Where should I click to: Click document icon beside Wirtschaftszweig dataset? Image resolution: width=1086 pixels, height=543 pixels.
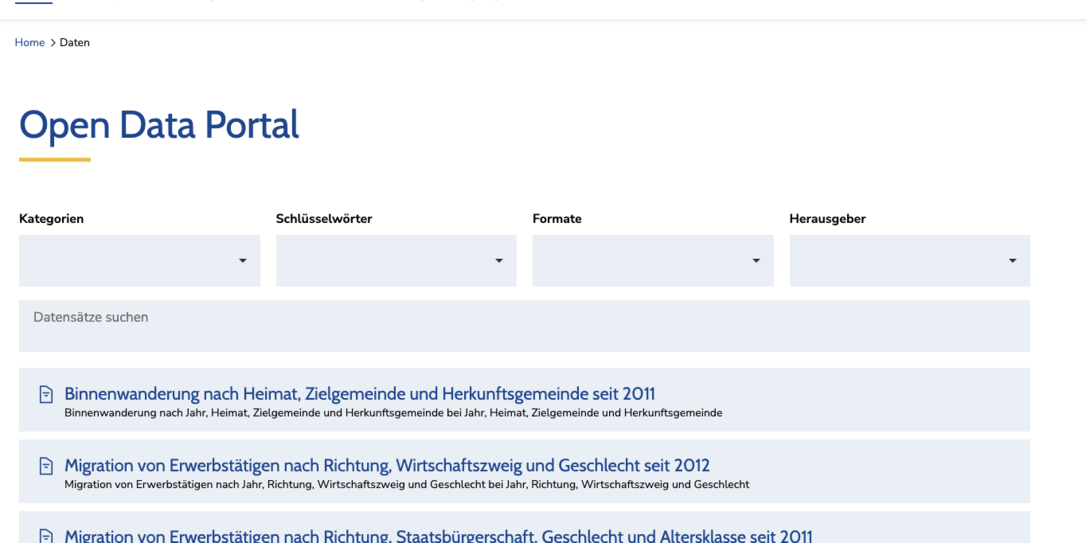(46, 466)
